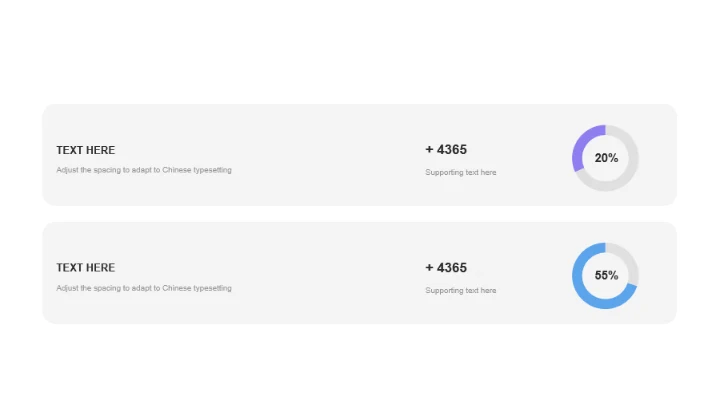720x404 pixels.
Task: Click the bottom card's Chinese typesetting subtitle
Action: point(144,288)
